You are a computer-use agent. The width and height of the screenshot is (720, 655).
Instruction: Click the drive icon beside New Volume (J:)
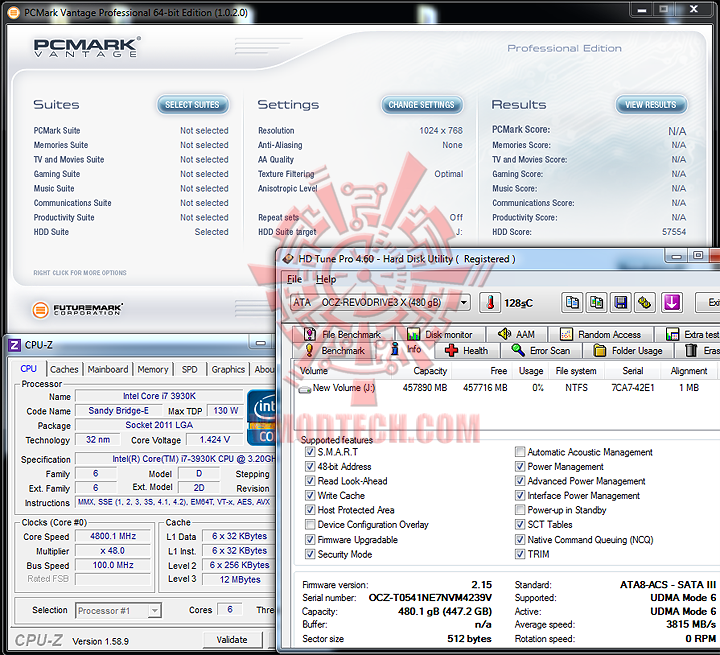304,389
